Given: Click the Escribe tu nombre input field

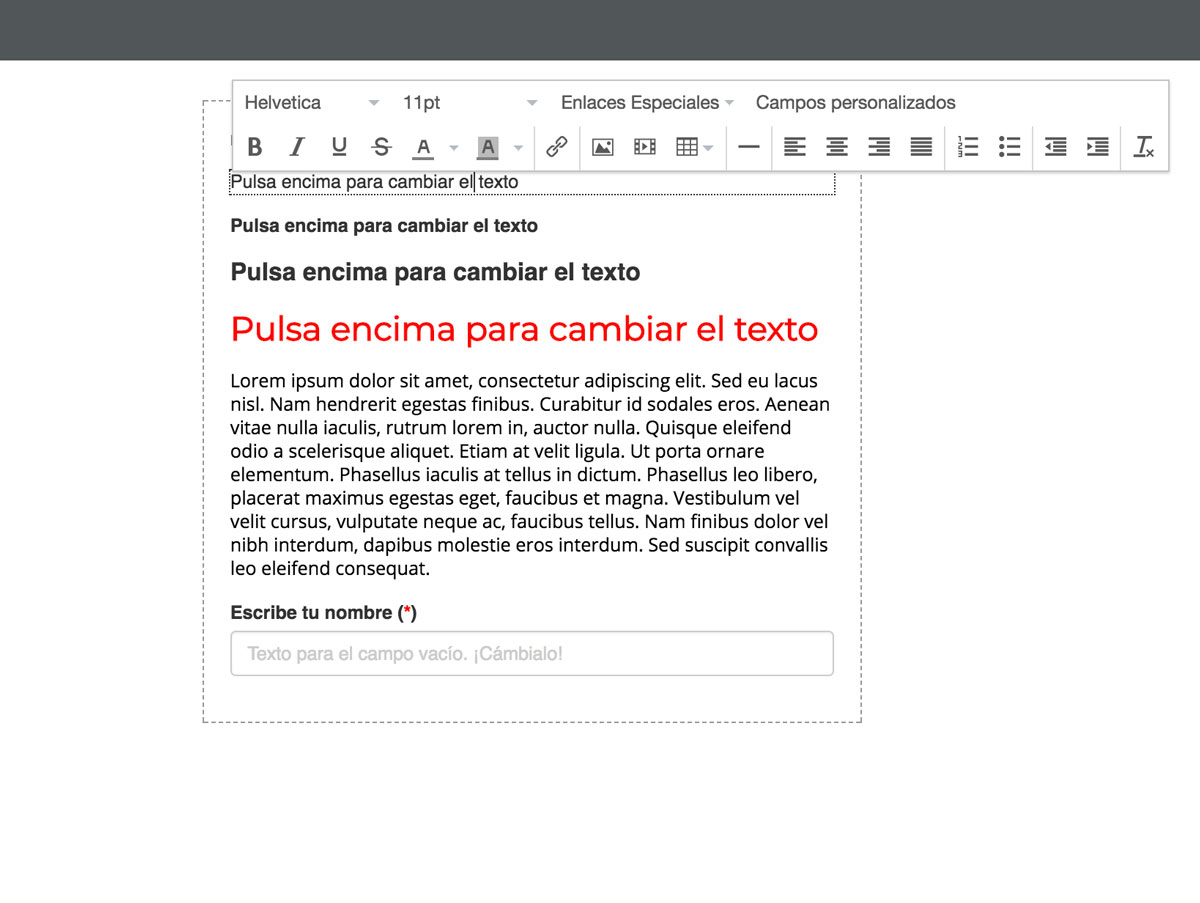Looking at the screenshot, I should [x=532, y=654].
